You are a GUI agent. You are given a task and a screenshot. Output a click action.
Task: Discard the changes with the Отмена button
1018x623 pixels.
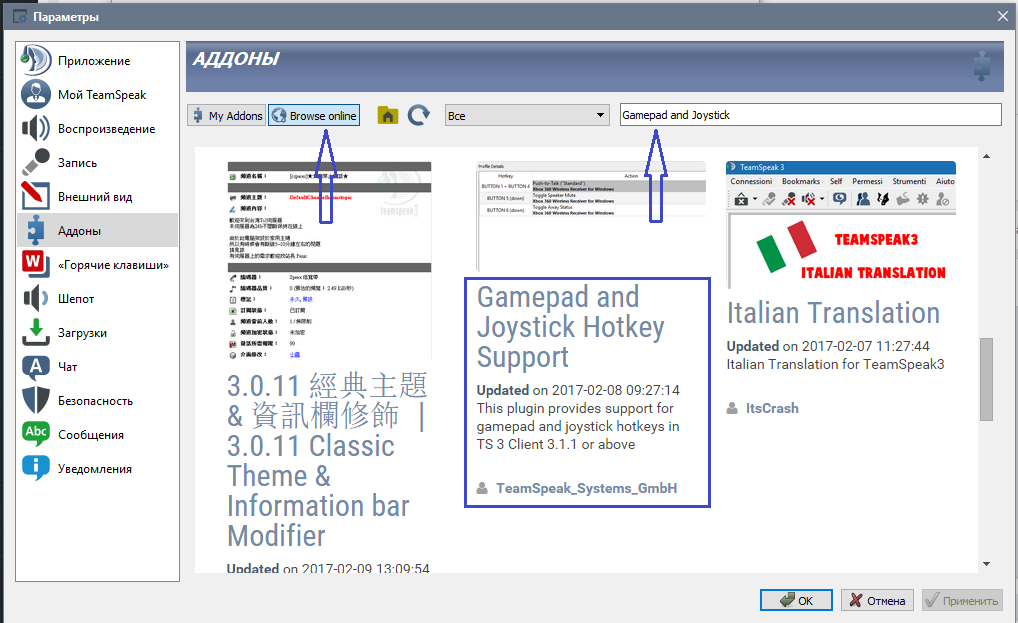pos(877,600)
